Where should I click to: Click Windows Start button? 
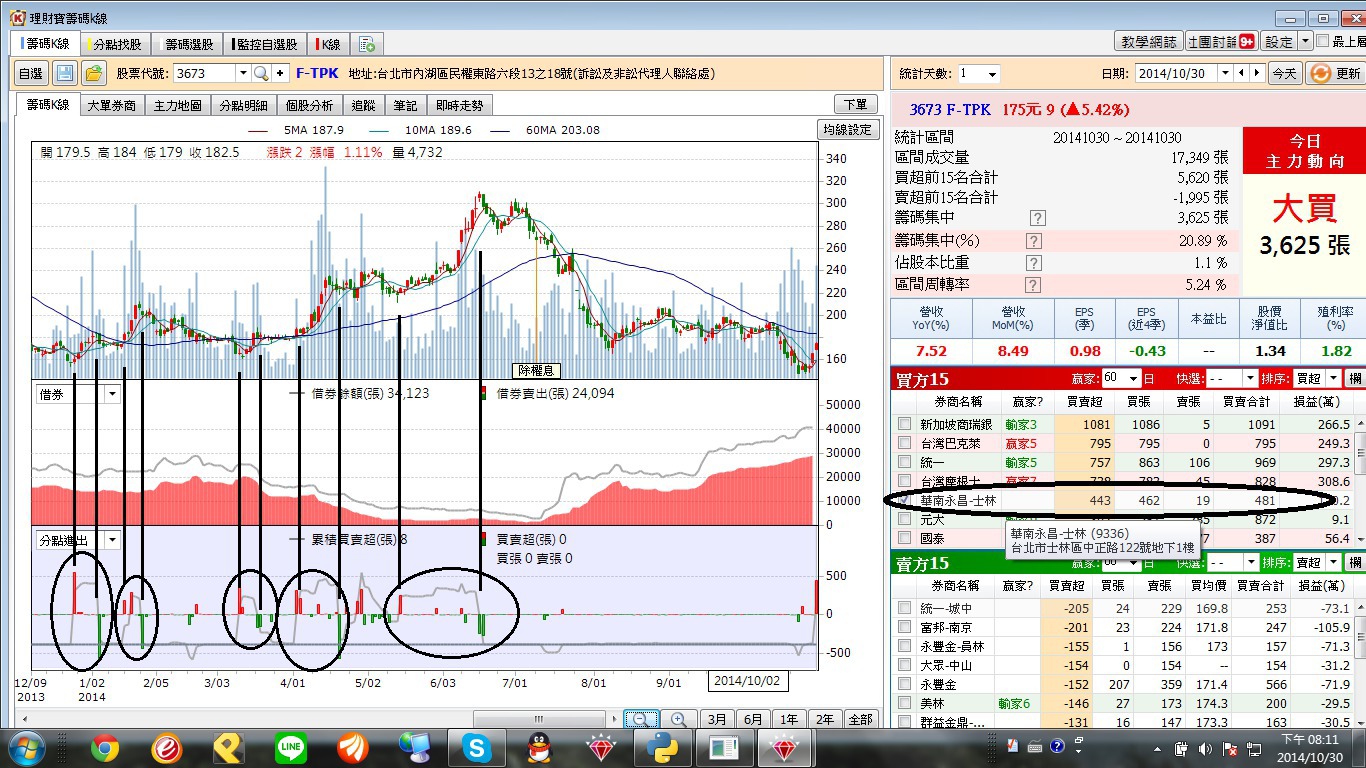pos(27,747)
